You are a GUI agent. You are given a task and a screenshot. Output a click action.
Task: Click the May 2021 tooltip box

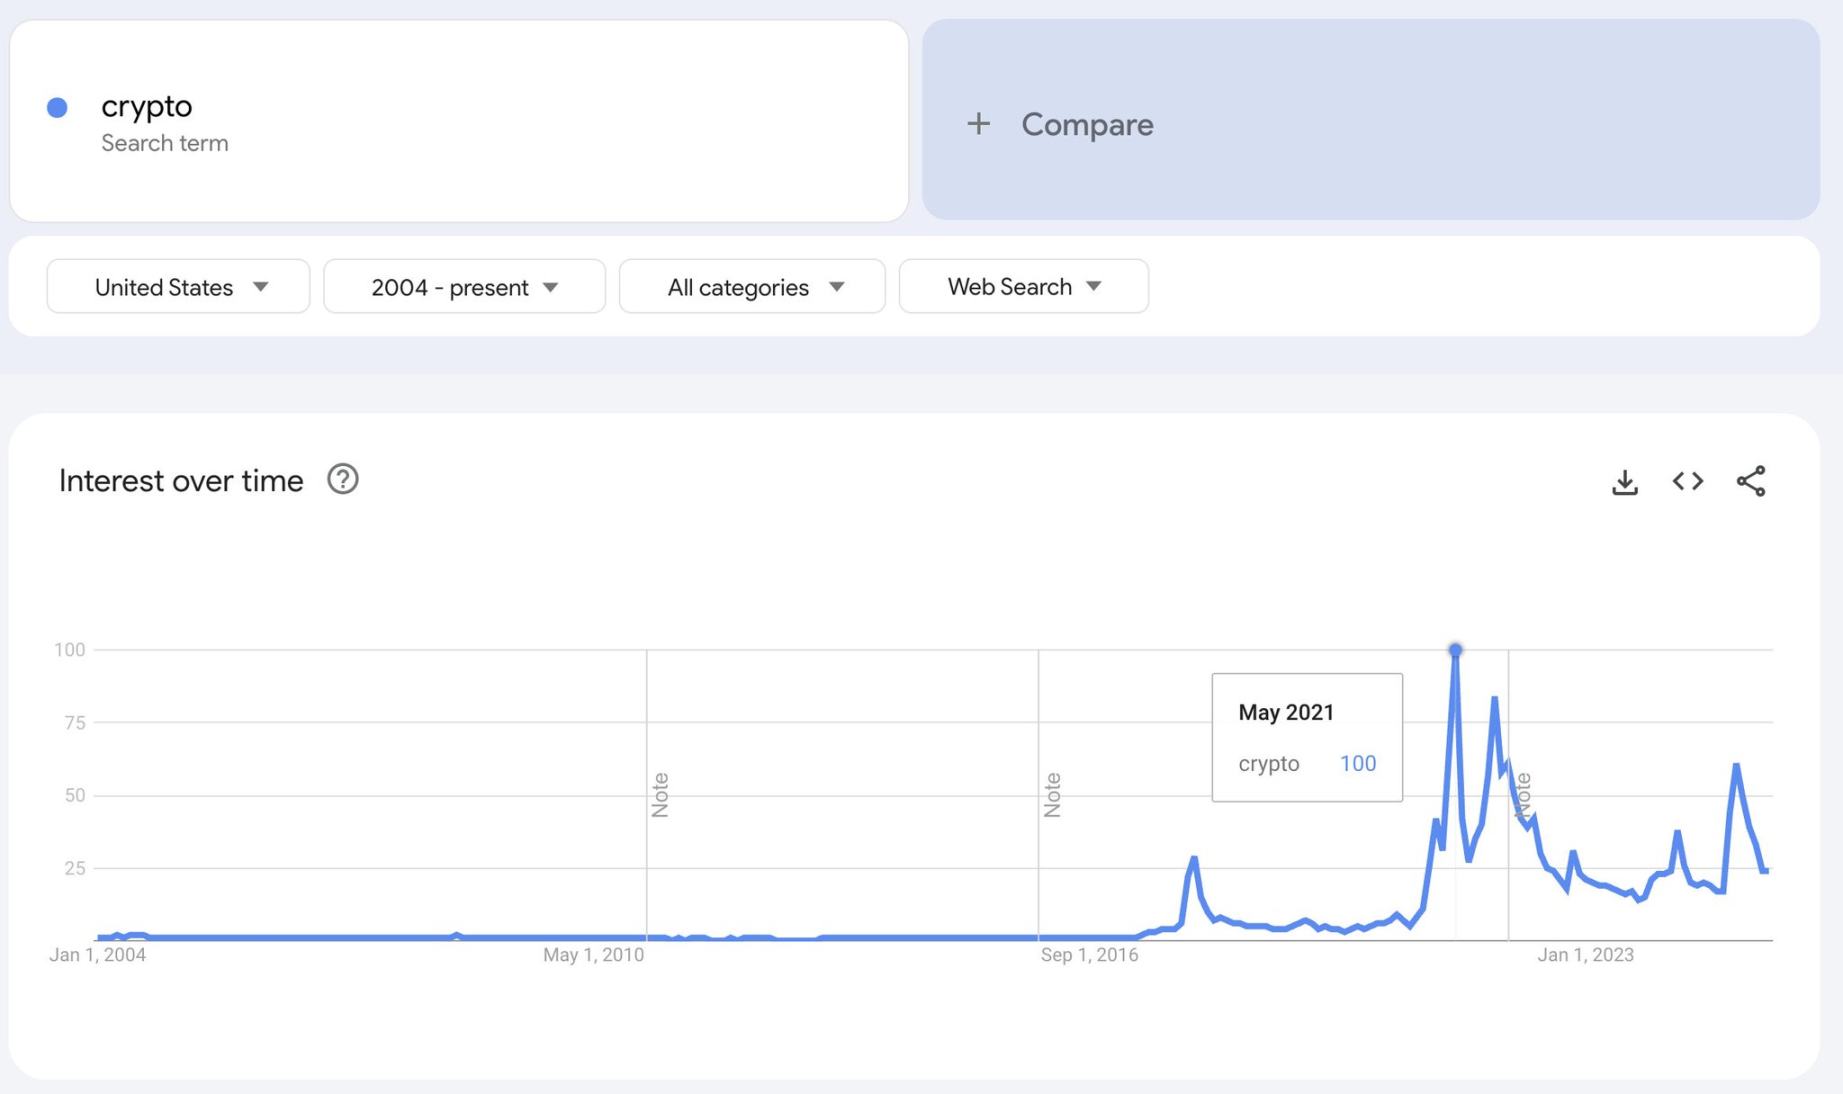coord(1306,737)
